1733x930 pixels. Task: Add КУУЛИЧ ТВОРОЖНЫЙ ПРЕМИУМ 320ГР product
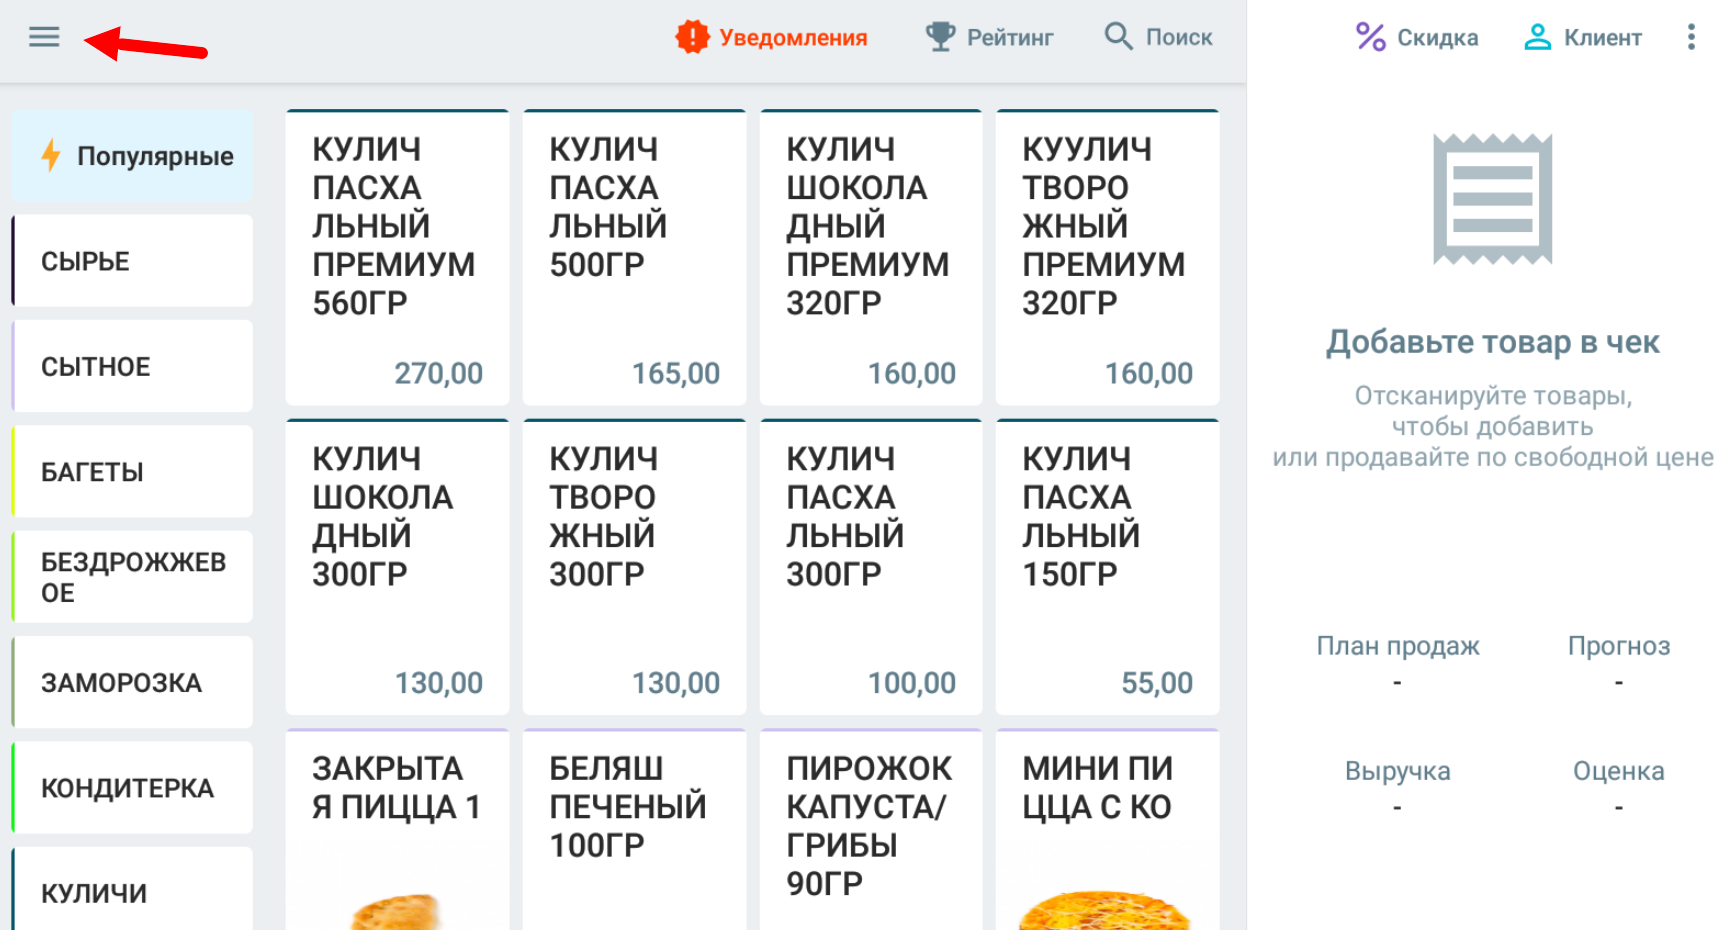click(1107, 257)
